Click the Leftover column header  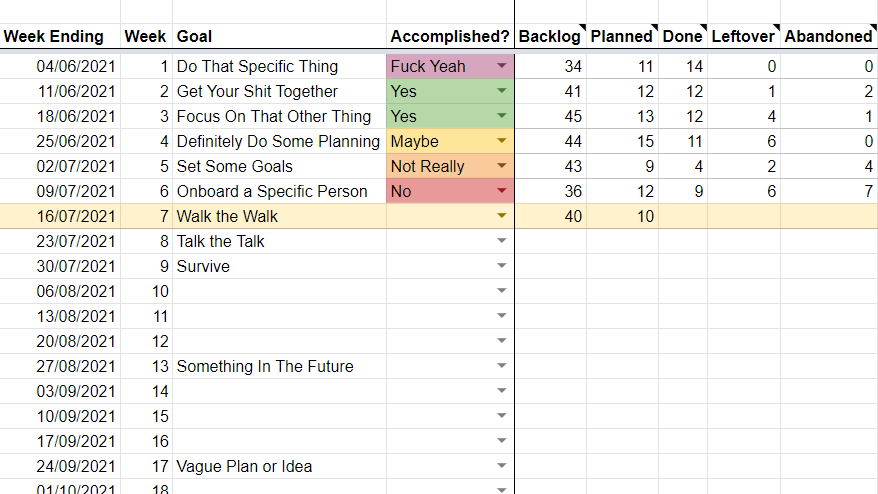(x=744, y=36)
